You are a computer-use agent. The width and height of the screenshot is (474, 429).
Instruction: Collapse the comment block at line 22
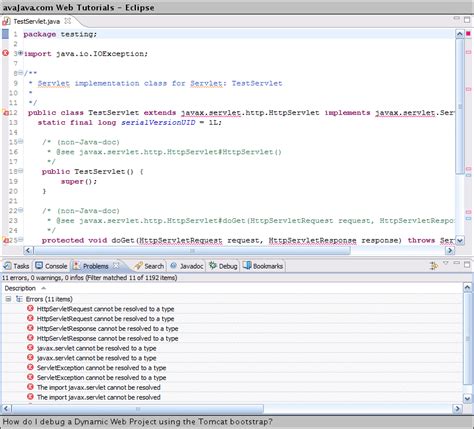tap(21, 210)
